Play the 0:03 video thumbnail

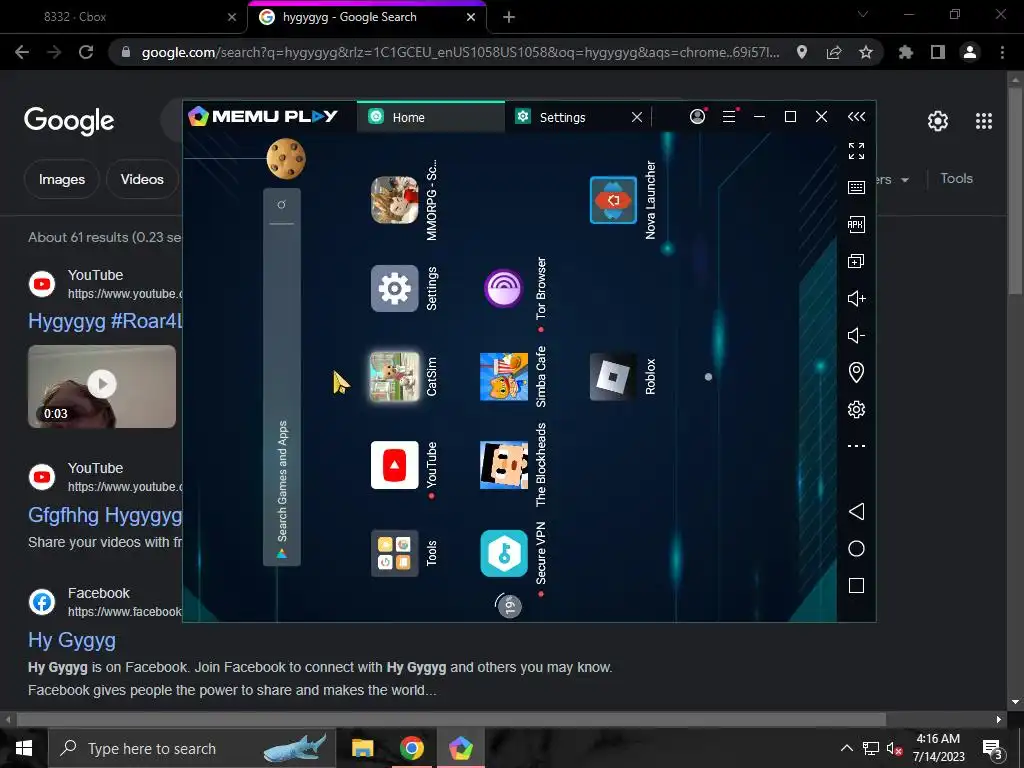pos(102,386)
